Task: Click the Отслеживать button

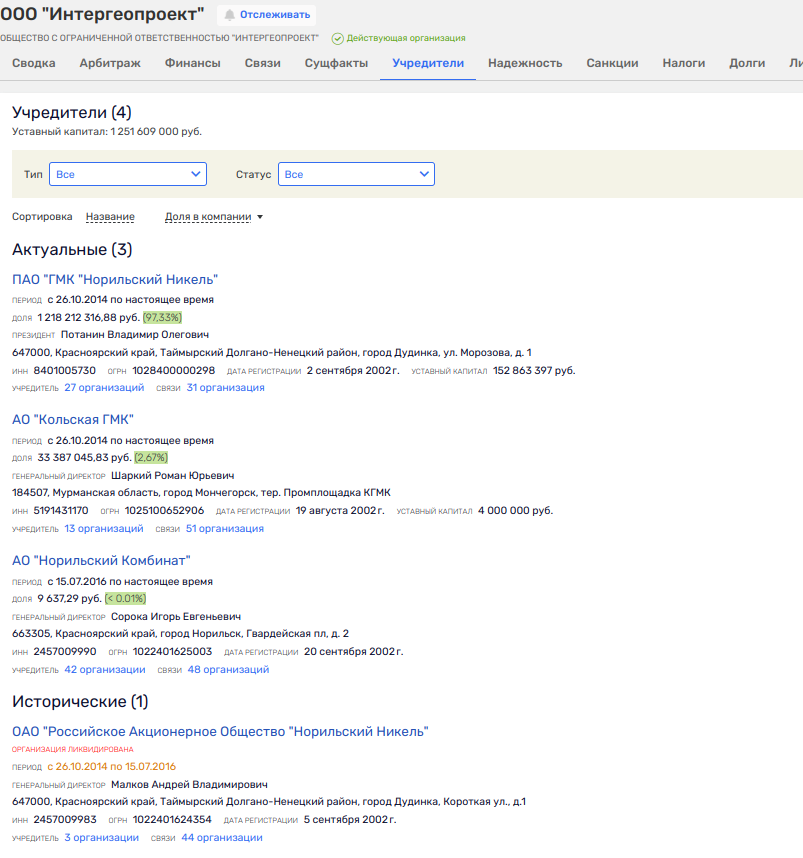Action: 267,15
